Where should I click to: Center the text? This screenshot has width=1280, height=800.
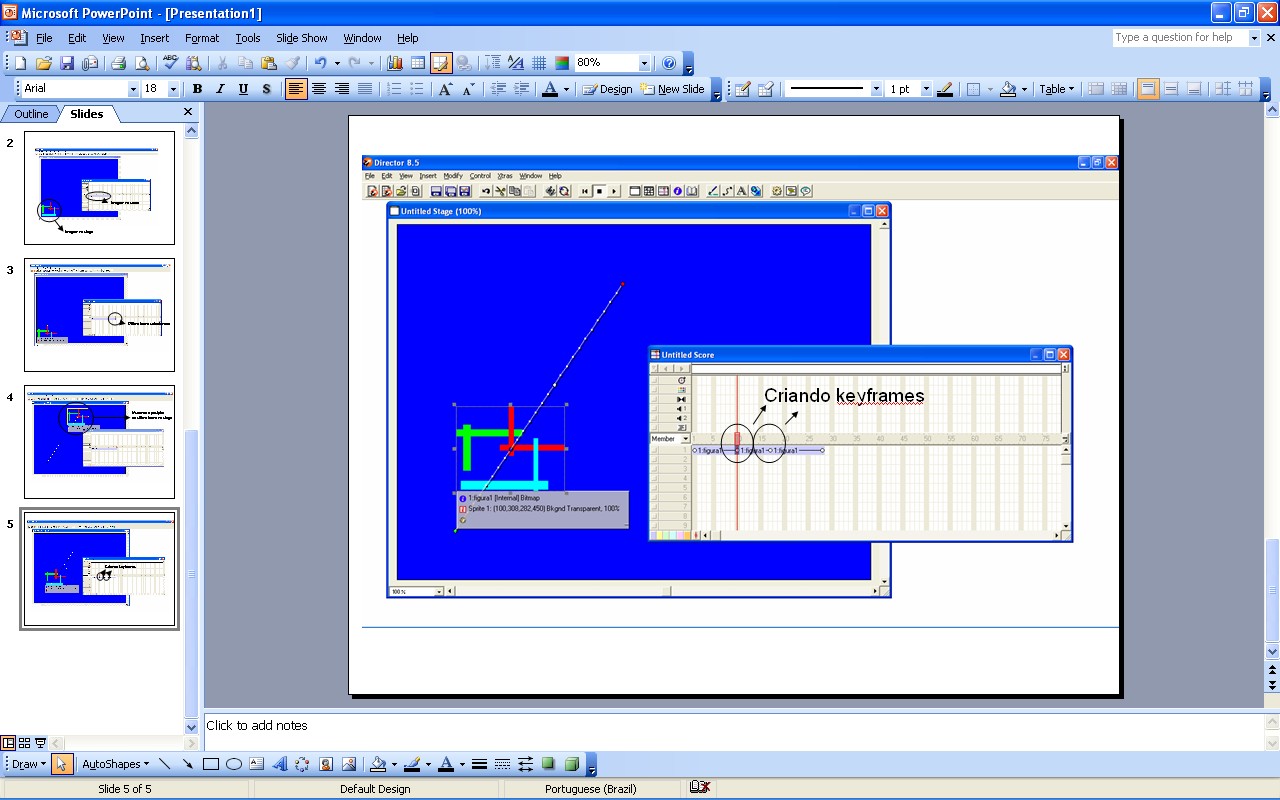[x=319, y=89]
